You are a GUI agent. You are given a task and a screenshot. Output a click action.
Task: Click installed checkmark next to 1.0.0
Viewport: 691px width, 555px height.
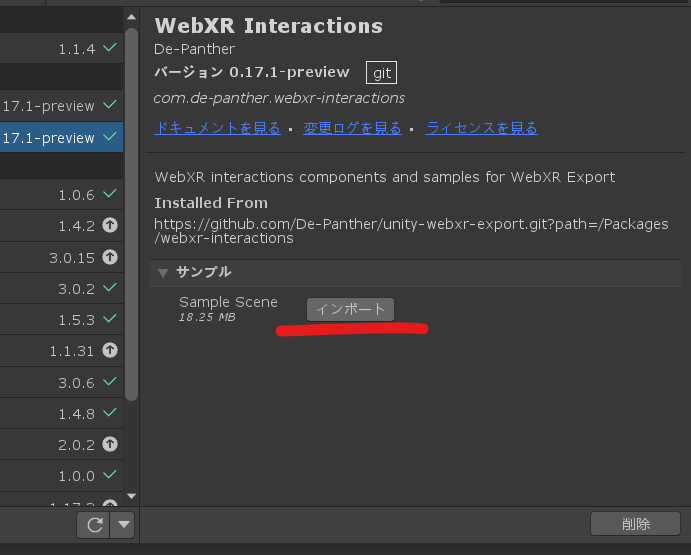(x=110, y=474)
